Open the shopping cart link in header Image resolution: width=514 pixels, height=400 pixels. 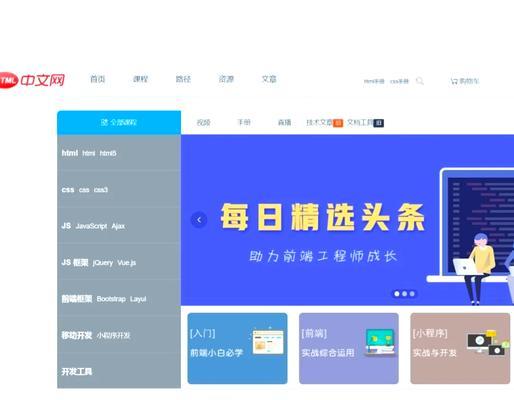(x=465, y=81)
